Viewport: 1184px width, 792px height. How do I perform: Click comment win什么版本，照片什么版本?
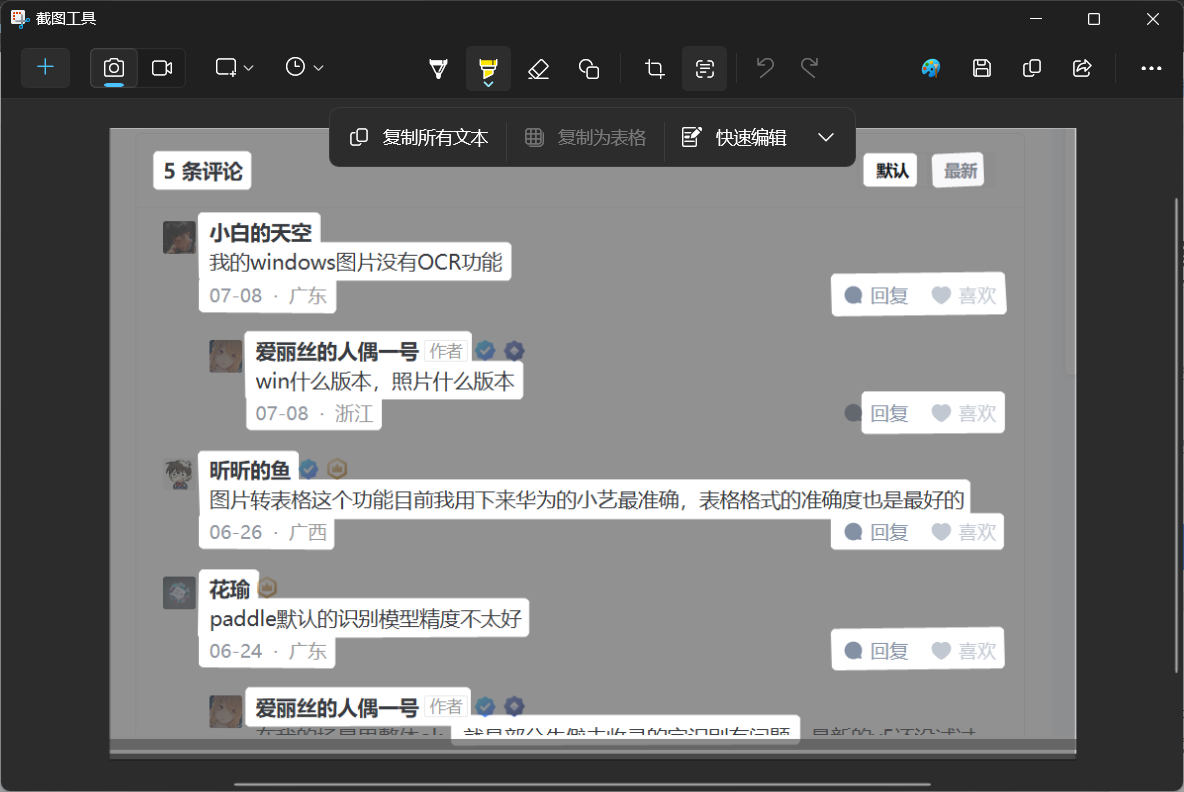click(x=385, y=381)
